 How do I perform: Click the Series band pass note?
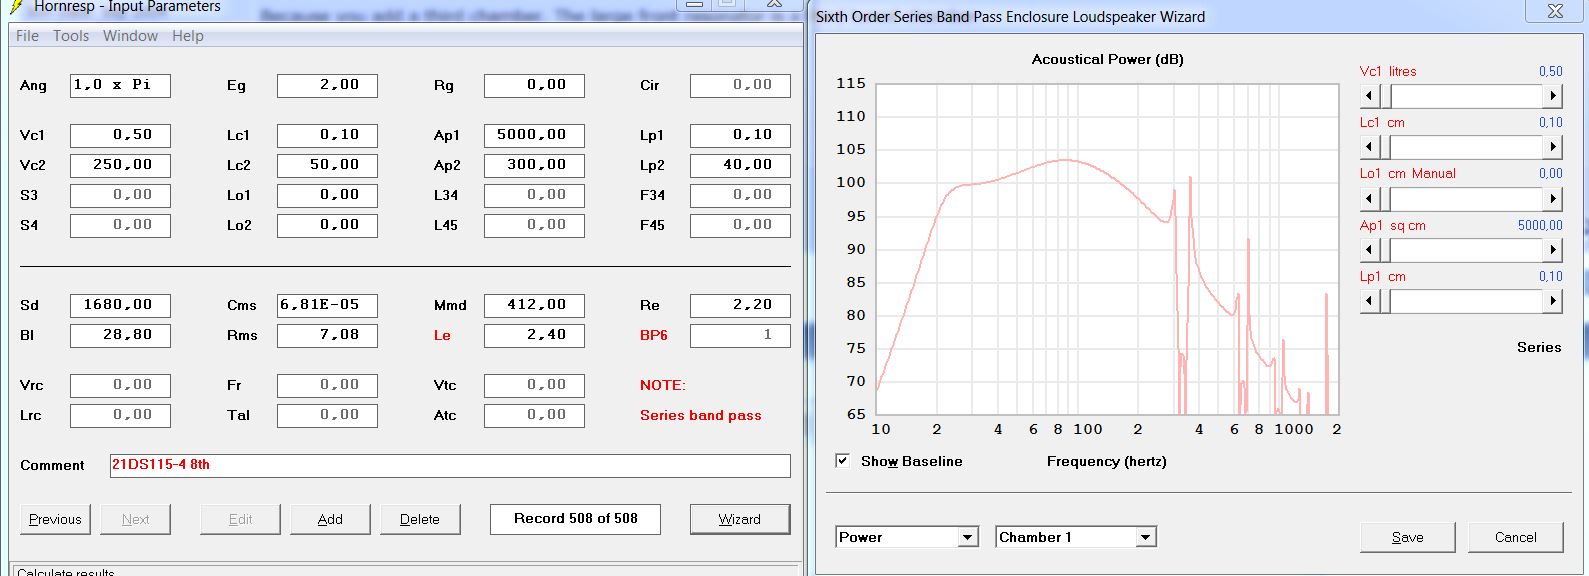click(x=701, y=415)
